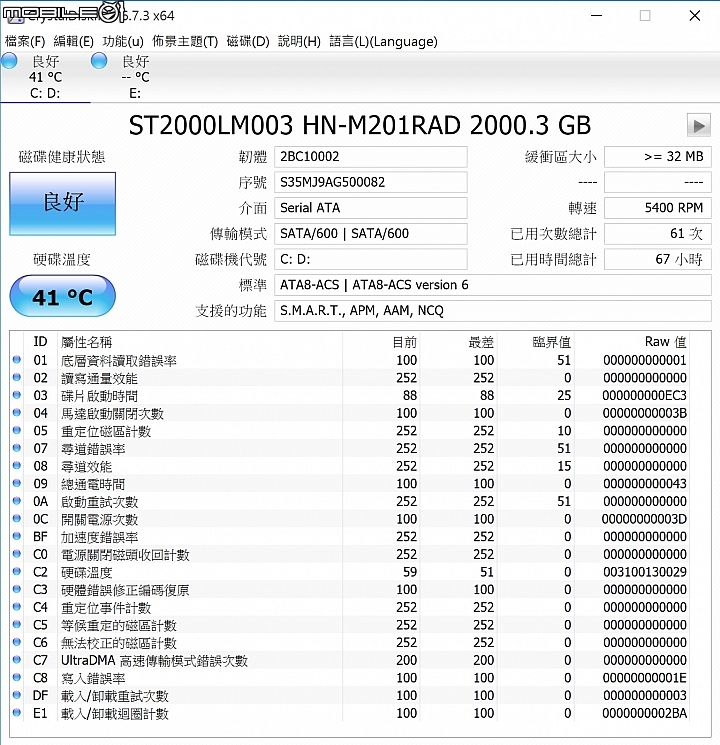Open the 功能(u) menu

pyautogui.click(x=123, y=41)
